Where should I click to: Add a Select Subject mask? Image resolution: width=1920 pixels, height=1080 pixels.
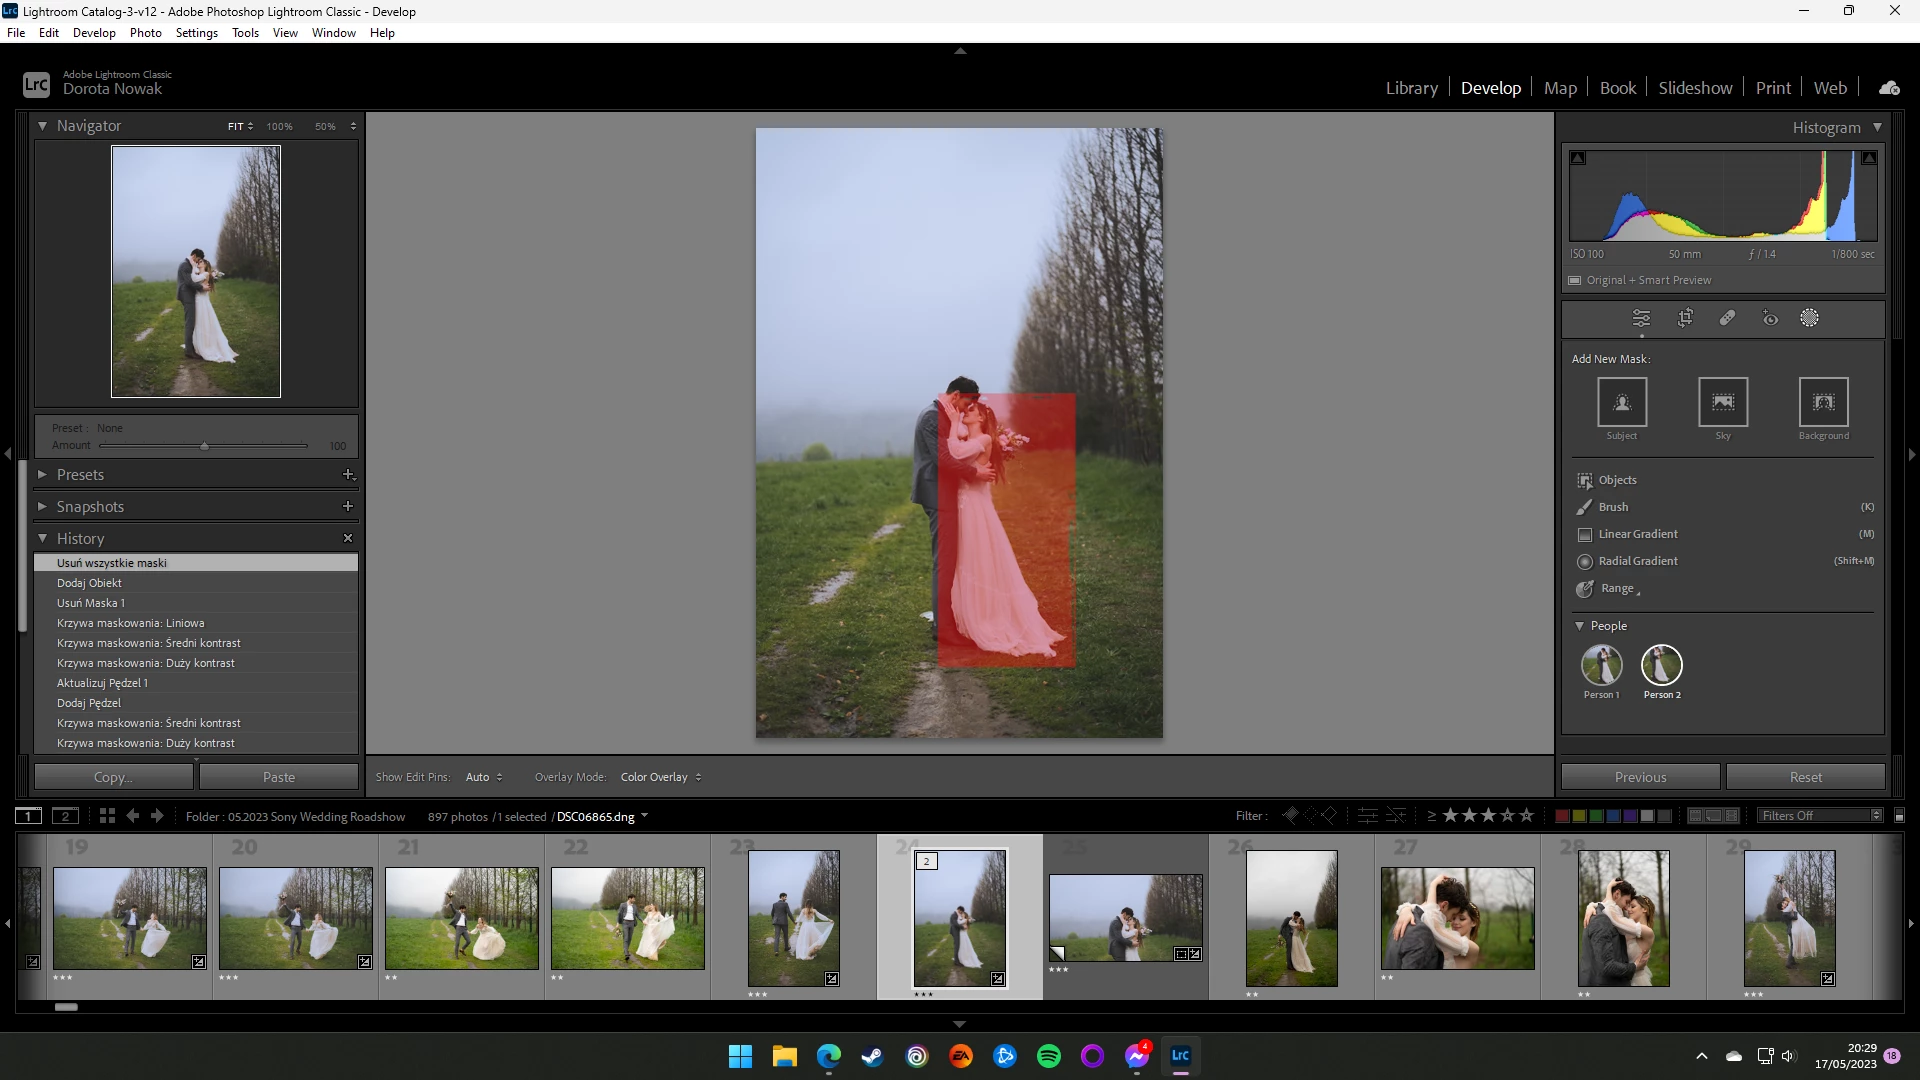coord(1622,402)
